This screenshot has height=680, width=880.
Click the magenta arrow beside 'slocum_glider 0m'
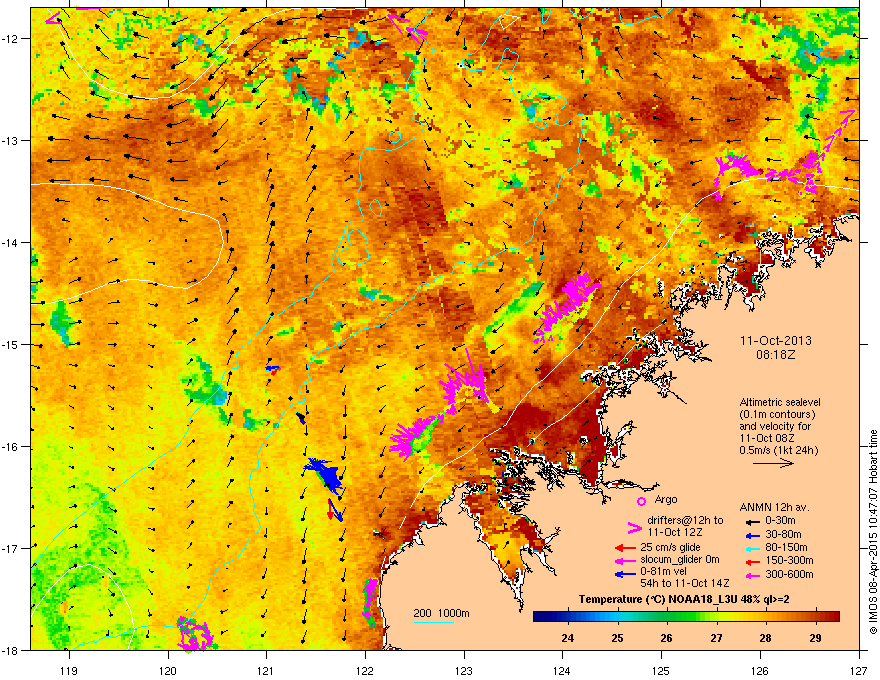(625, 560)
